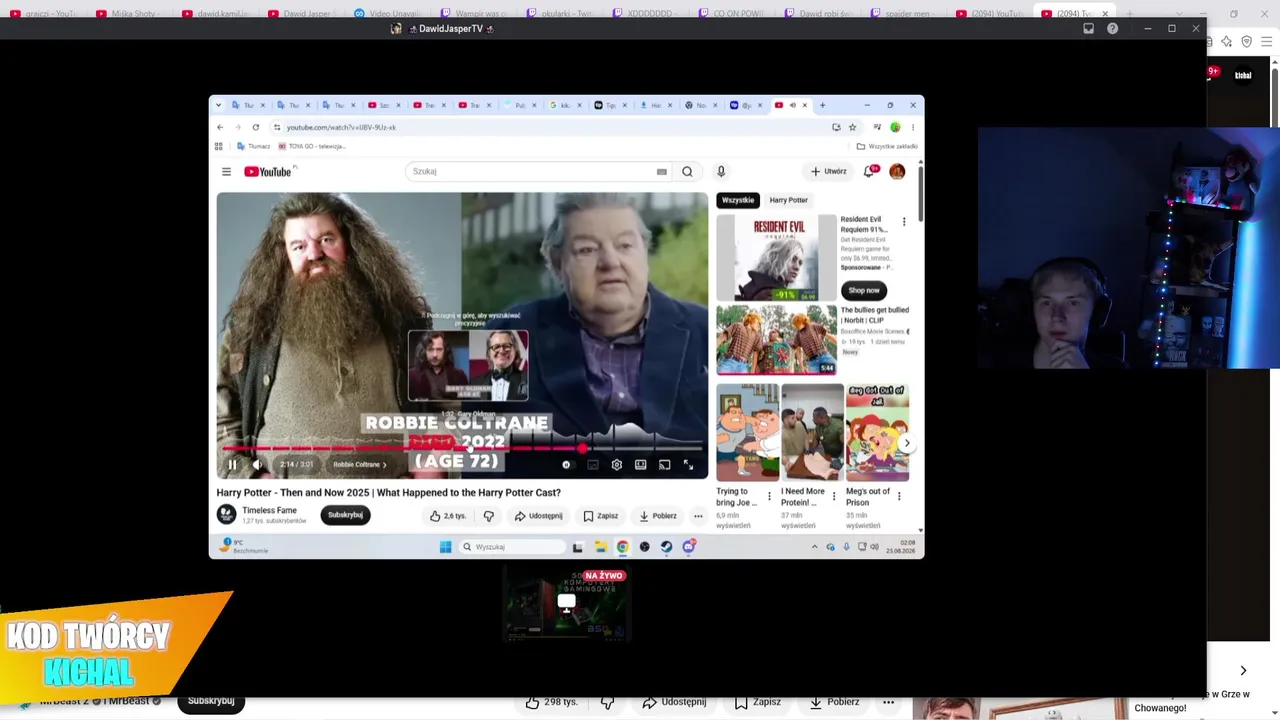The height and width of the screenshot is (720, 1280).
Task: Open on-screen keyboard in YouTube search
Action: point(661,172)
